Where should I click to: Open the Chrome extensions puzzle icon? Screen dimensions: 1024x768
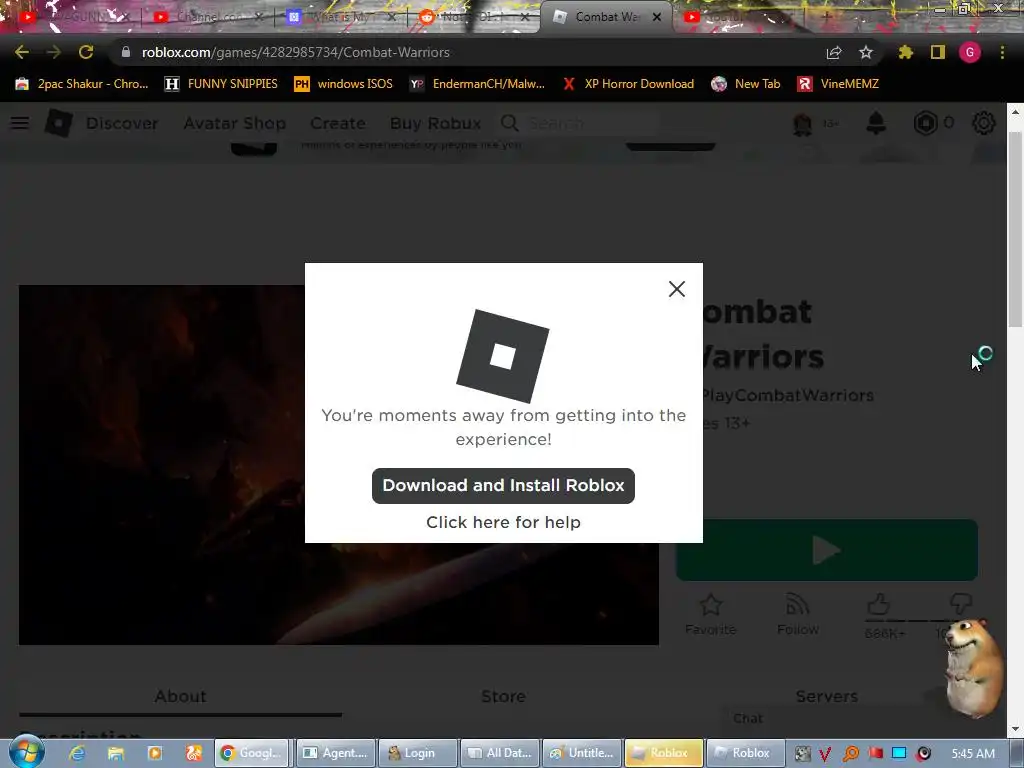[x=905, y=52]
